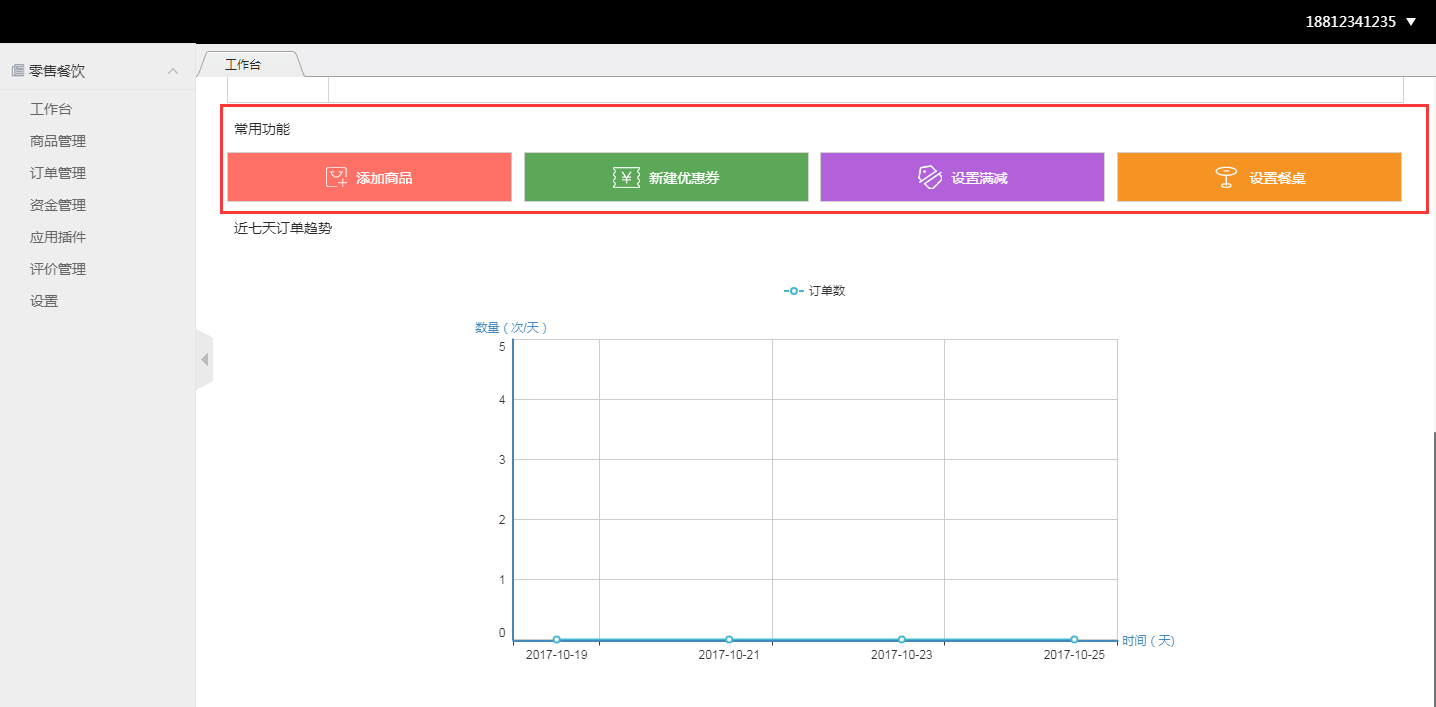This screenshot has width=1436, height=707.
Task: Click the coupon icon on 新建优惠券
Action: click(x=626, y=178)
